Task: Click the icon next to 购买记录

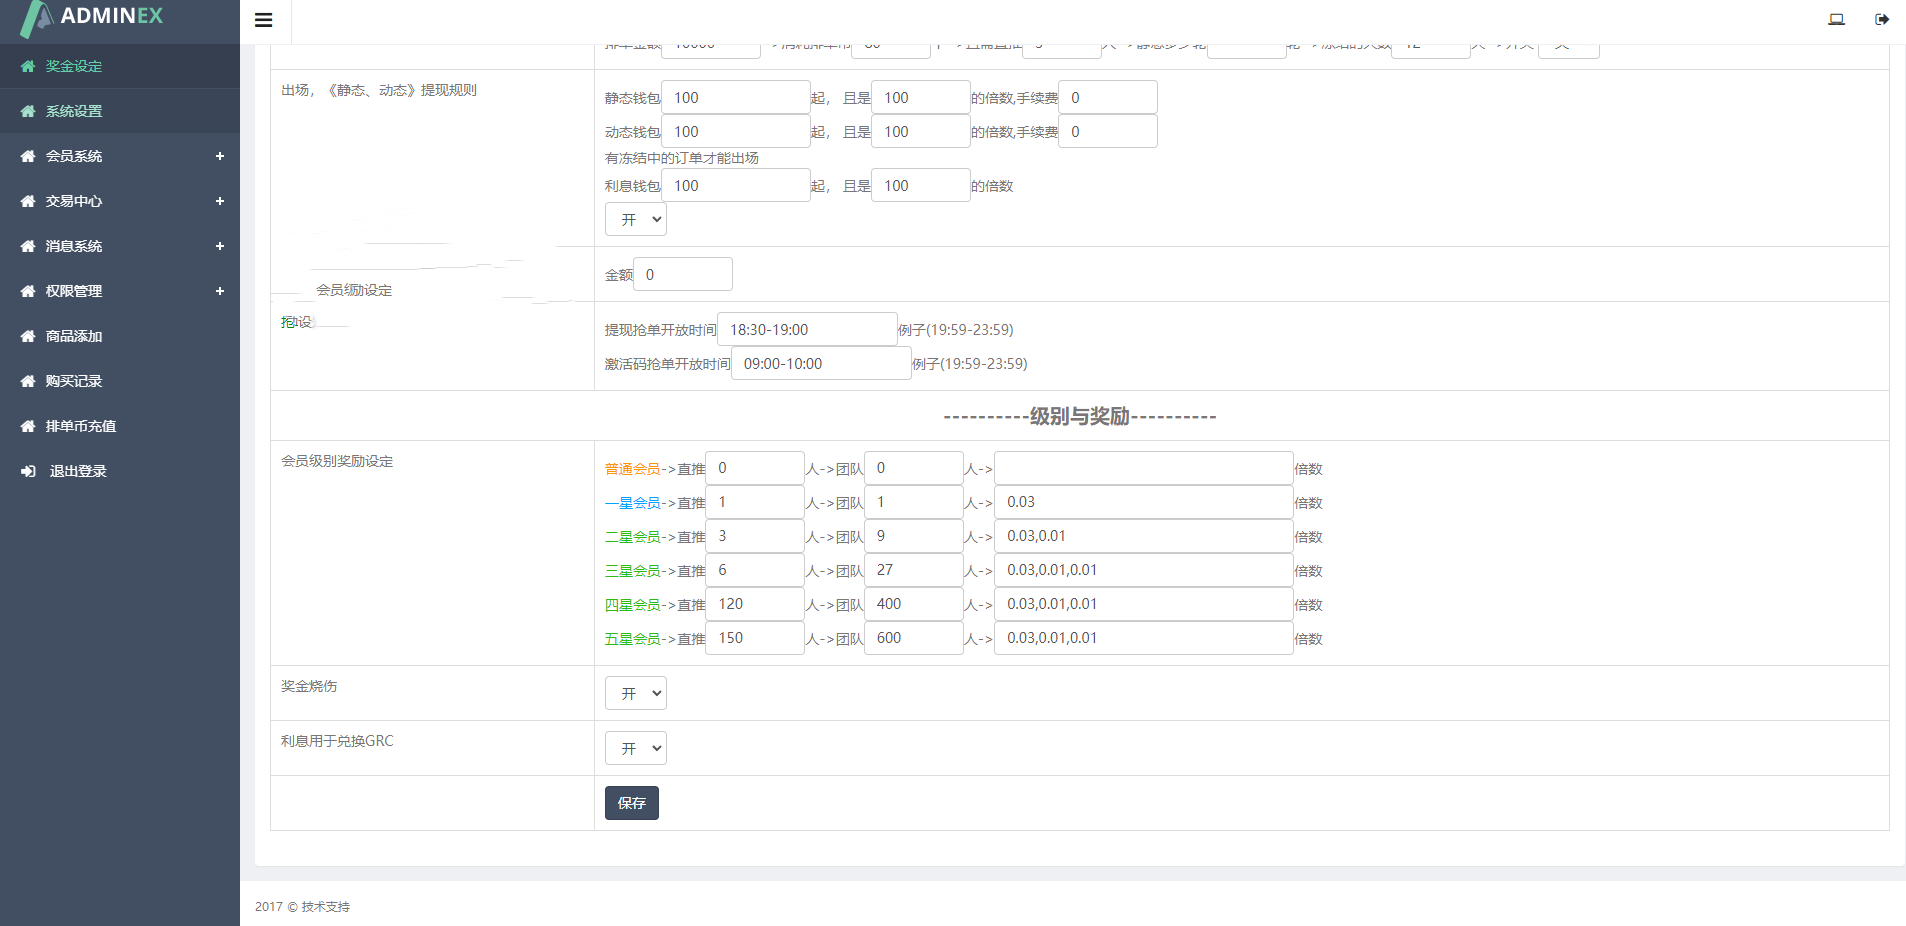Action: (28, 382)
